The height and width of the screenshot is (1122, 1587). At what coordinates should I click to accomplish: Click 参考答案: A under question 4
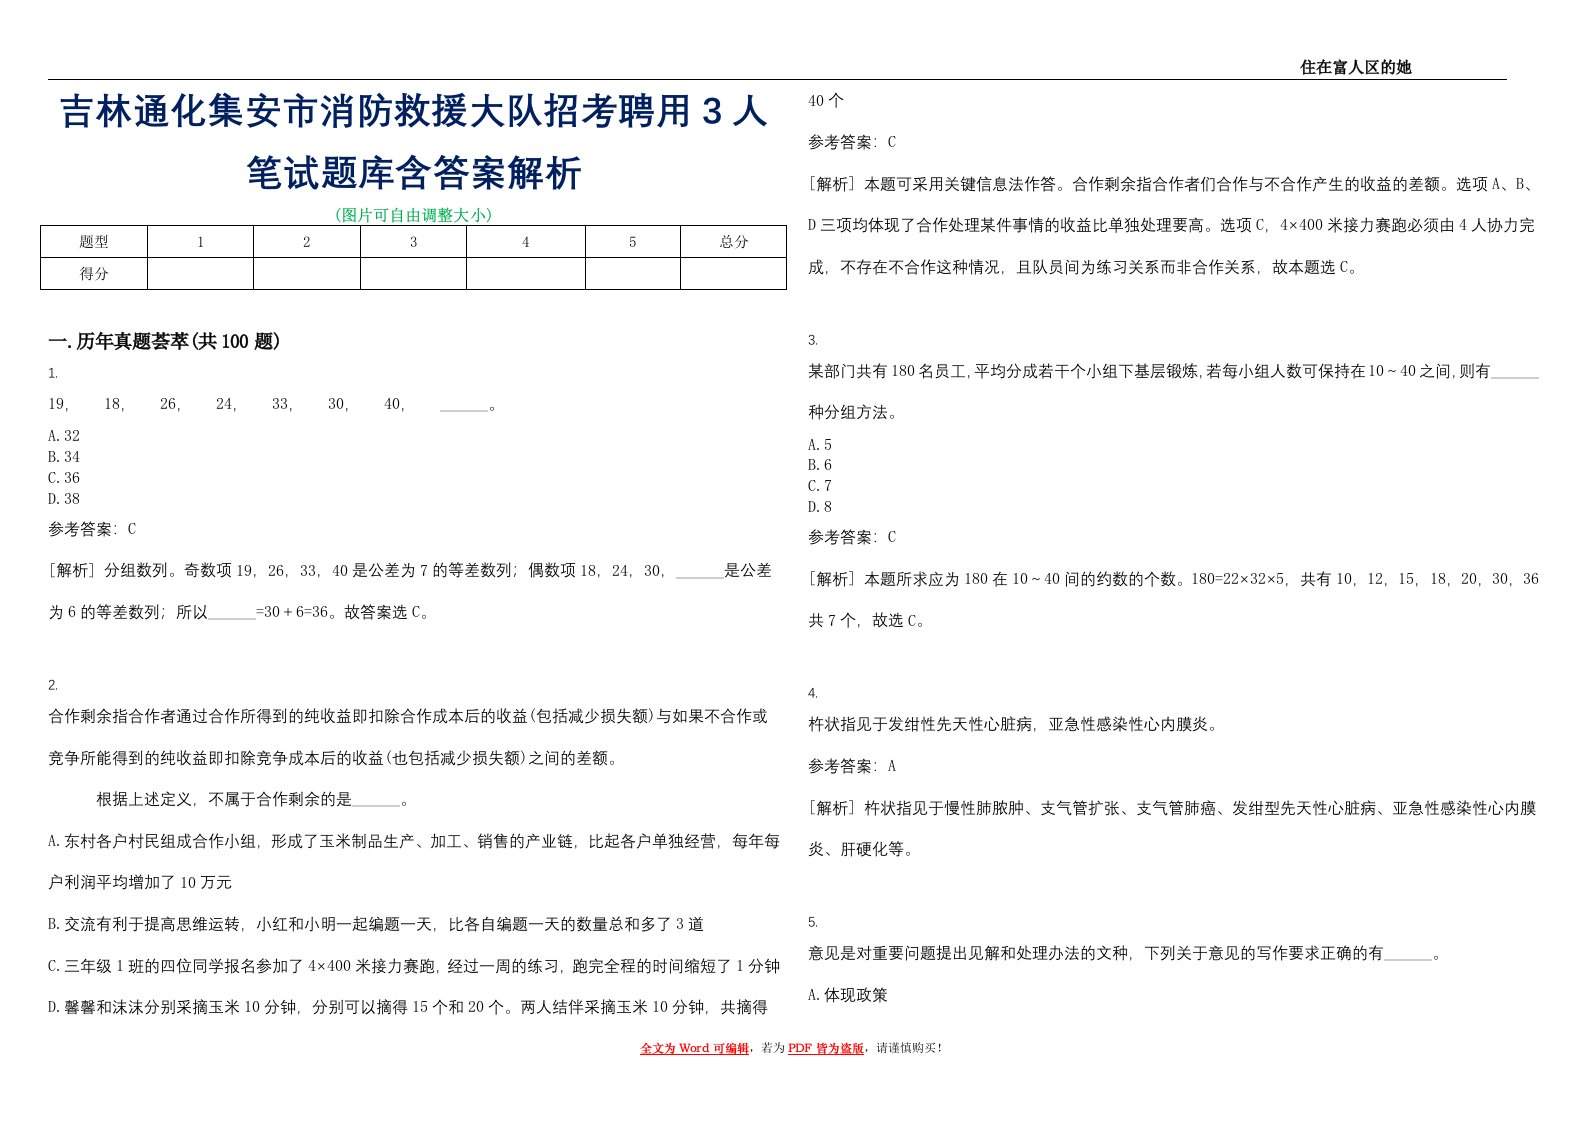click(x=852, y=766)
